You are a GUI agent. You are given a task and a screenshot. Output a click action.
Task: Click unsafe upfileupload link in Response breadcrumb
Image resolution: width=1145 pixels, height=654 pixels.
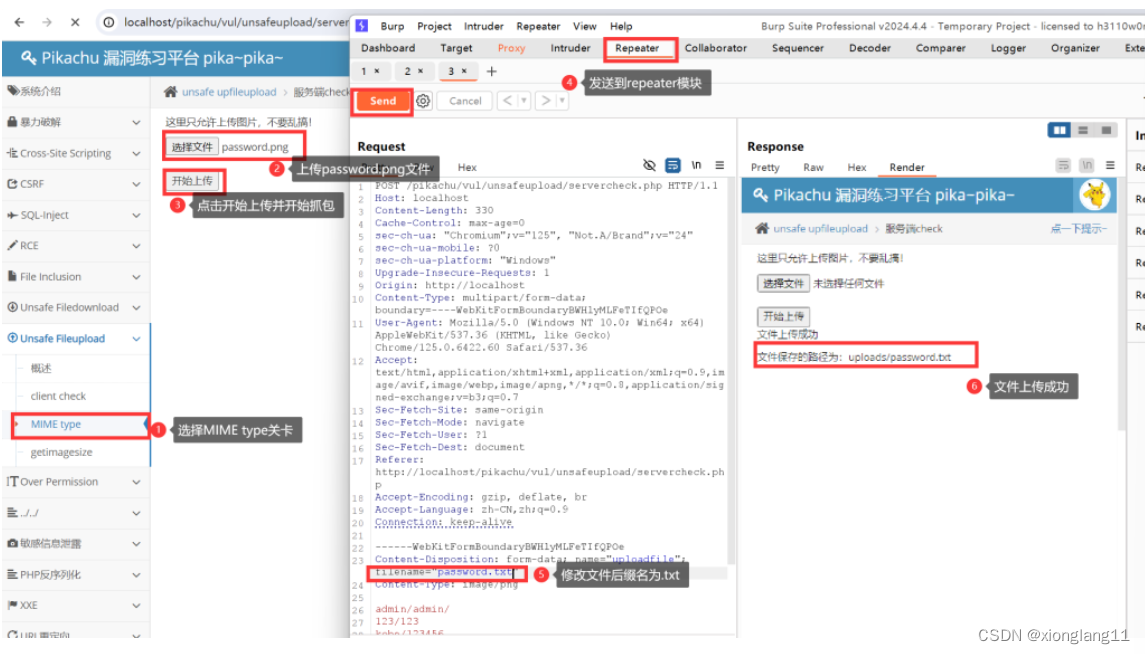point(821,228)
